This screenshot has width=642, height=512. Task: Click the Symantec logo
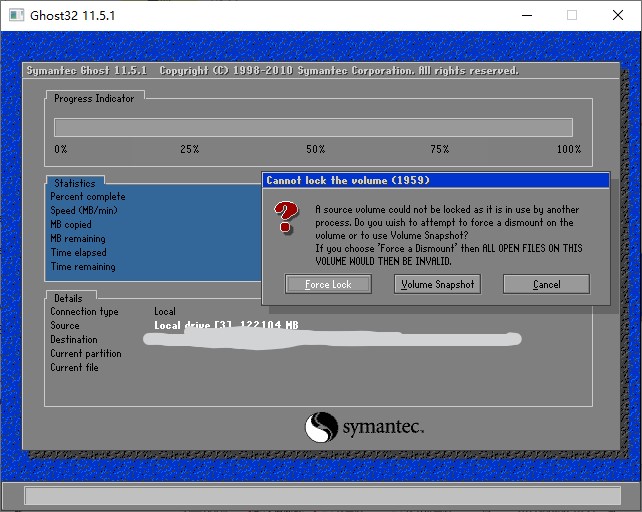click(364, 427)
